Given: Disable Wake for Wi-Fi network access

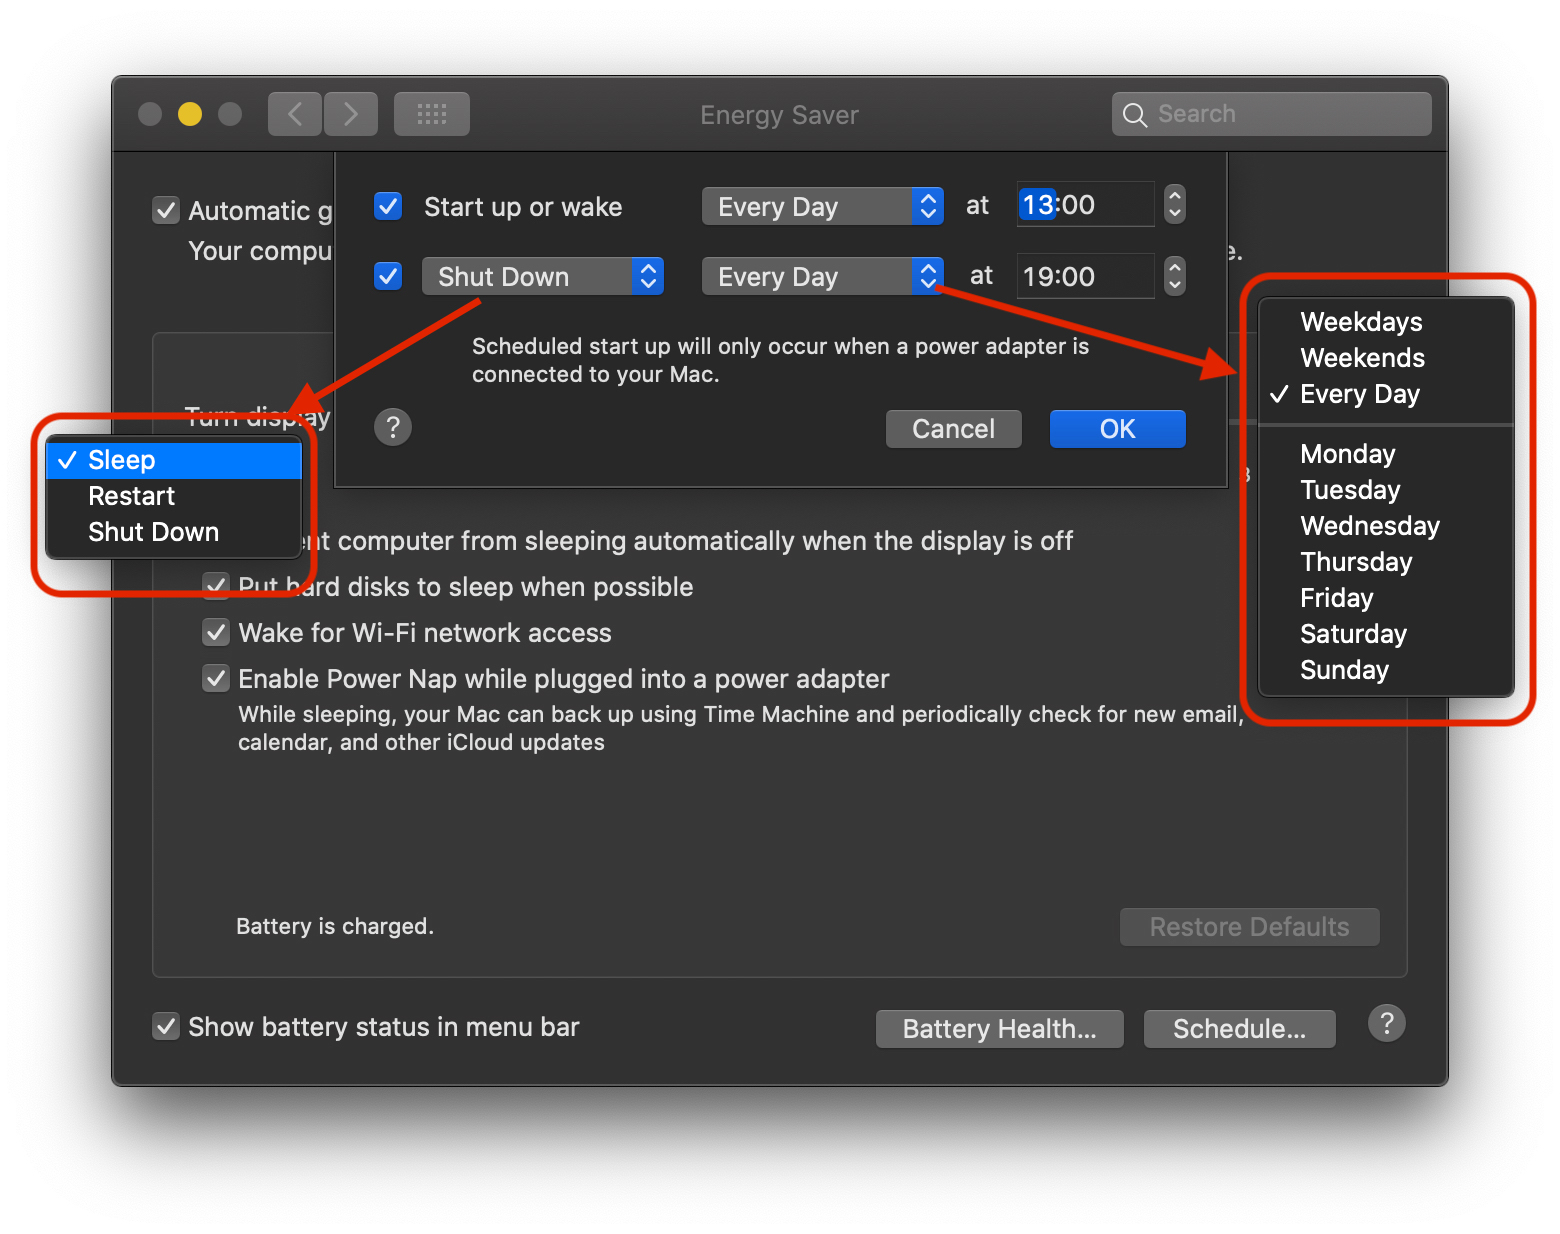Looking at the screenshot, I should 216,632.
